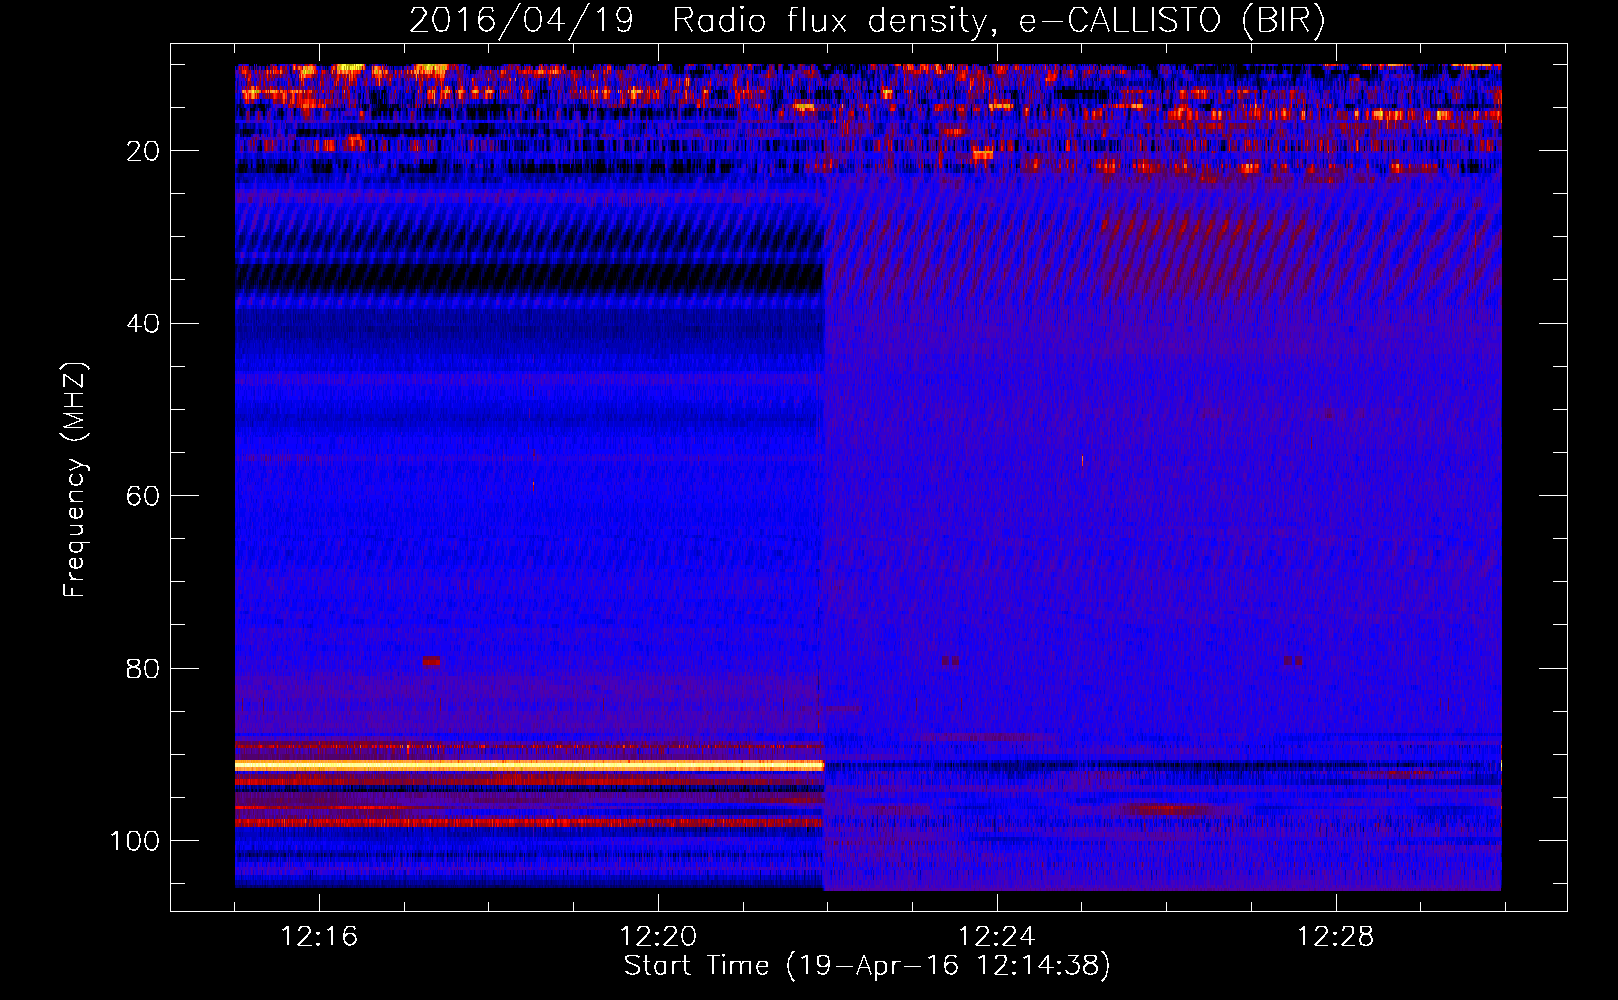Click the 'Start Time (19-Apr-16 12:14:38)' label
Image resolution: width=1618 pixels, height=1000 pixels.
(x=867, y=966)
